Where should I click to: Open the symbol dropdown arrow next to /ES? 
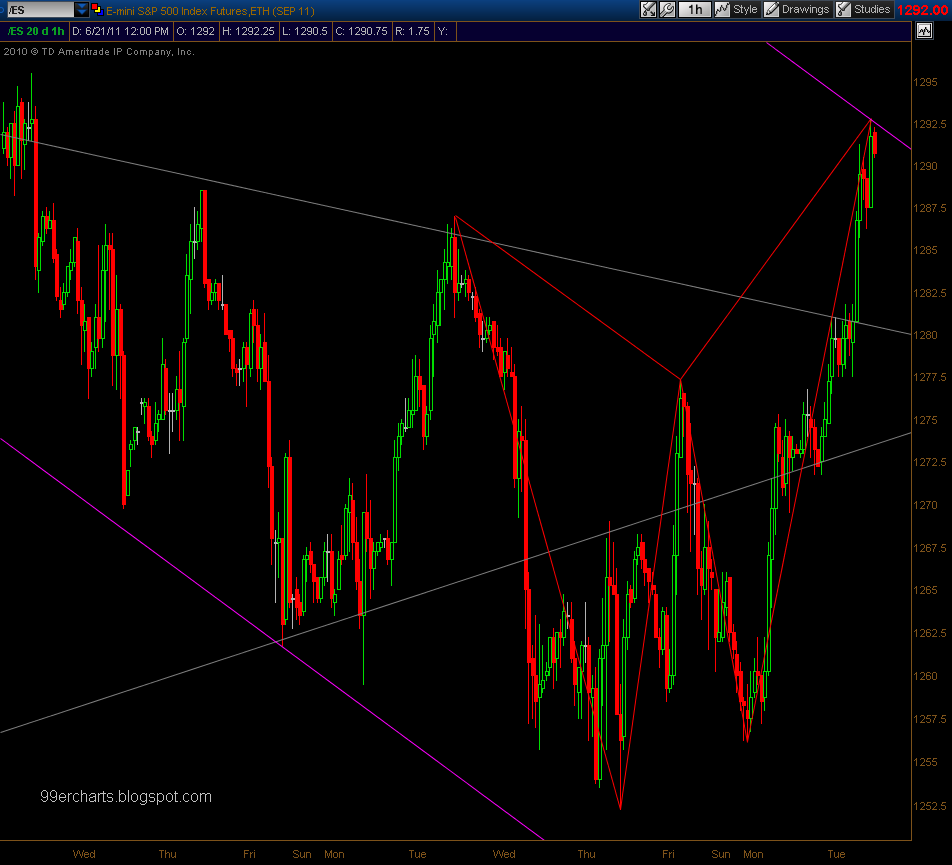click(81, 9)
